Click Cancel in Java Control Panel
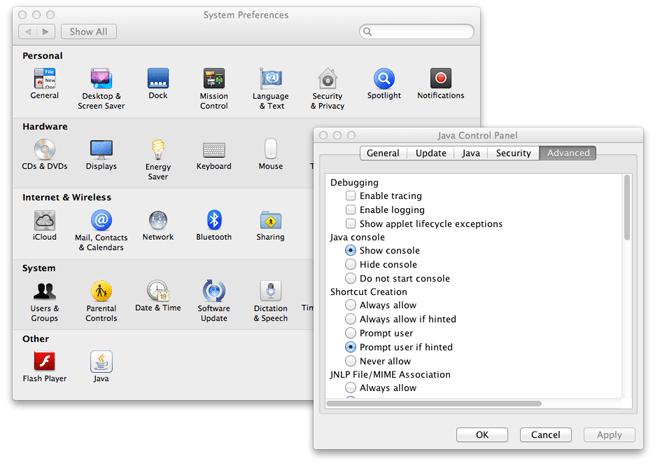This screenshot has height=466, width=660. point(546,434)
